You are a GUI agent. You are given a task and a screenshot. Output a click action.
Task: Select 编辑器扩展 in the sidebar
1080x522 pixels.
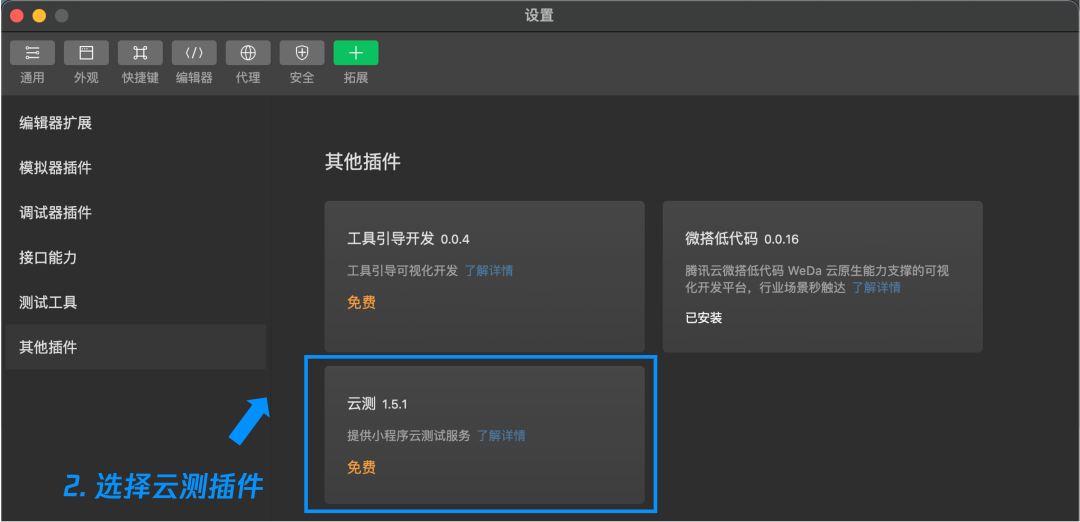point(136,123)
